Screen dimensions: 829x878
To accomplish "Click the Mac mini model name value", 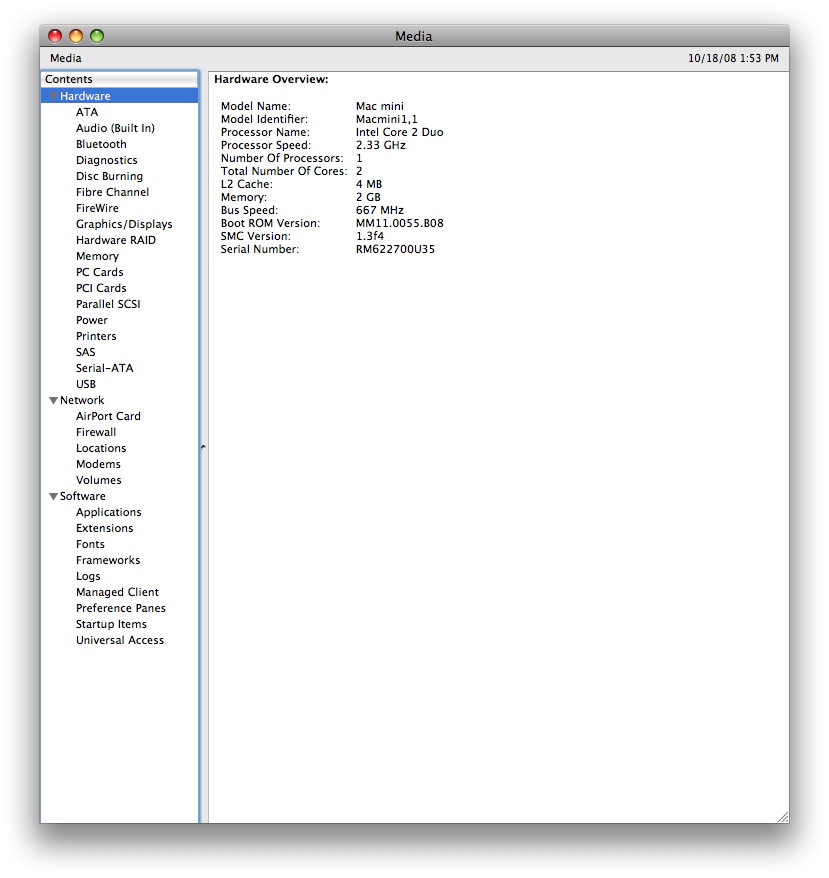I will pyautogui.click(x=379, y=106).
